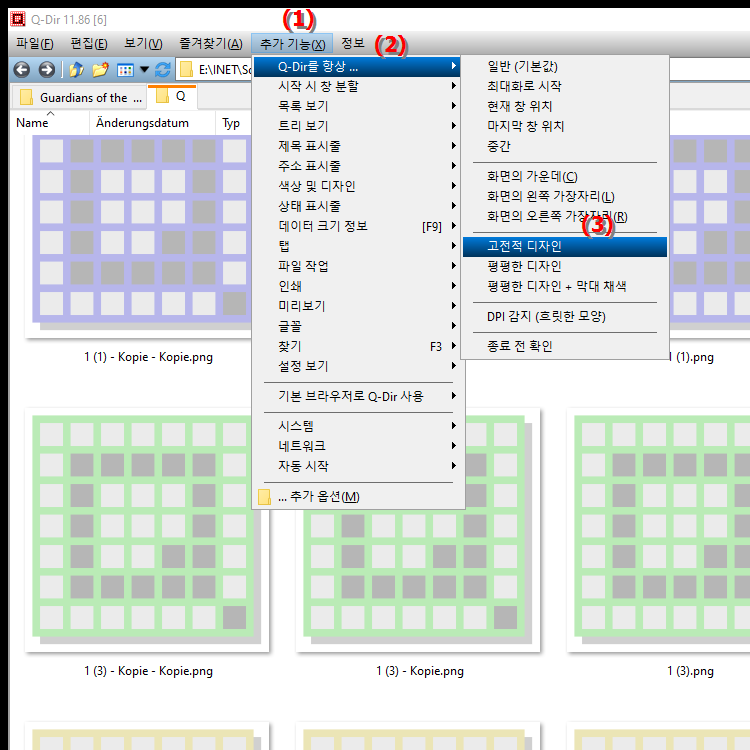Expand the 목록 보기 submenu
Image resolution: width=750 pixels, height=750 pixels.
click(x=357, y=106)
